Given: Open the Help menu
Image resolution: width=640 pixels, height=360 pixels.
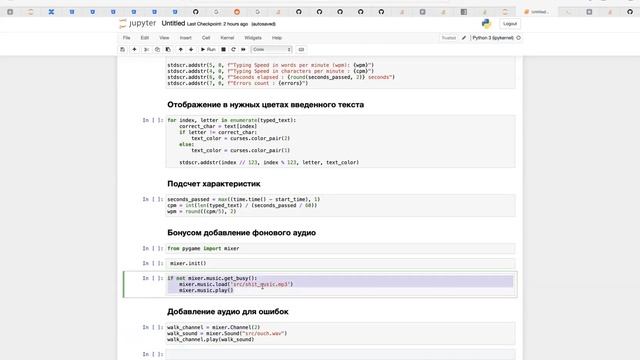Looking at the screenshot, I should coord(277,38).
